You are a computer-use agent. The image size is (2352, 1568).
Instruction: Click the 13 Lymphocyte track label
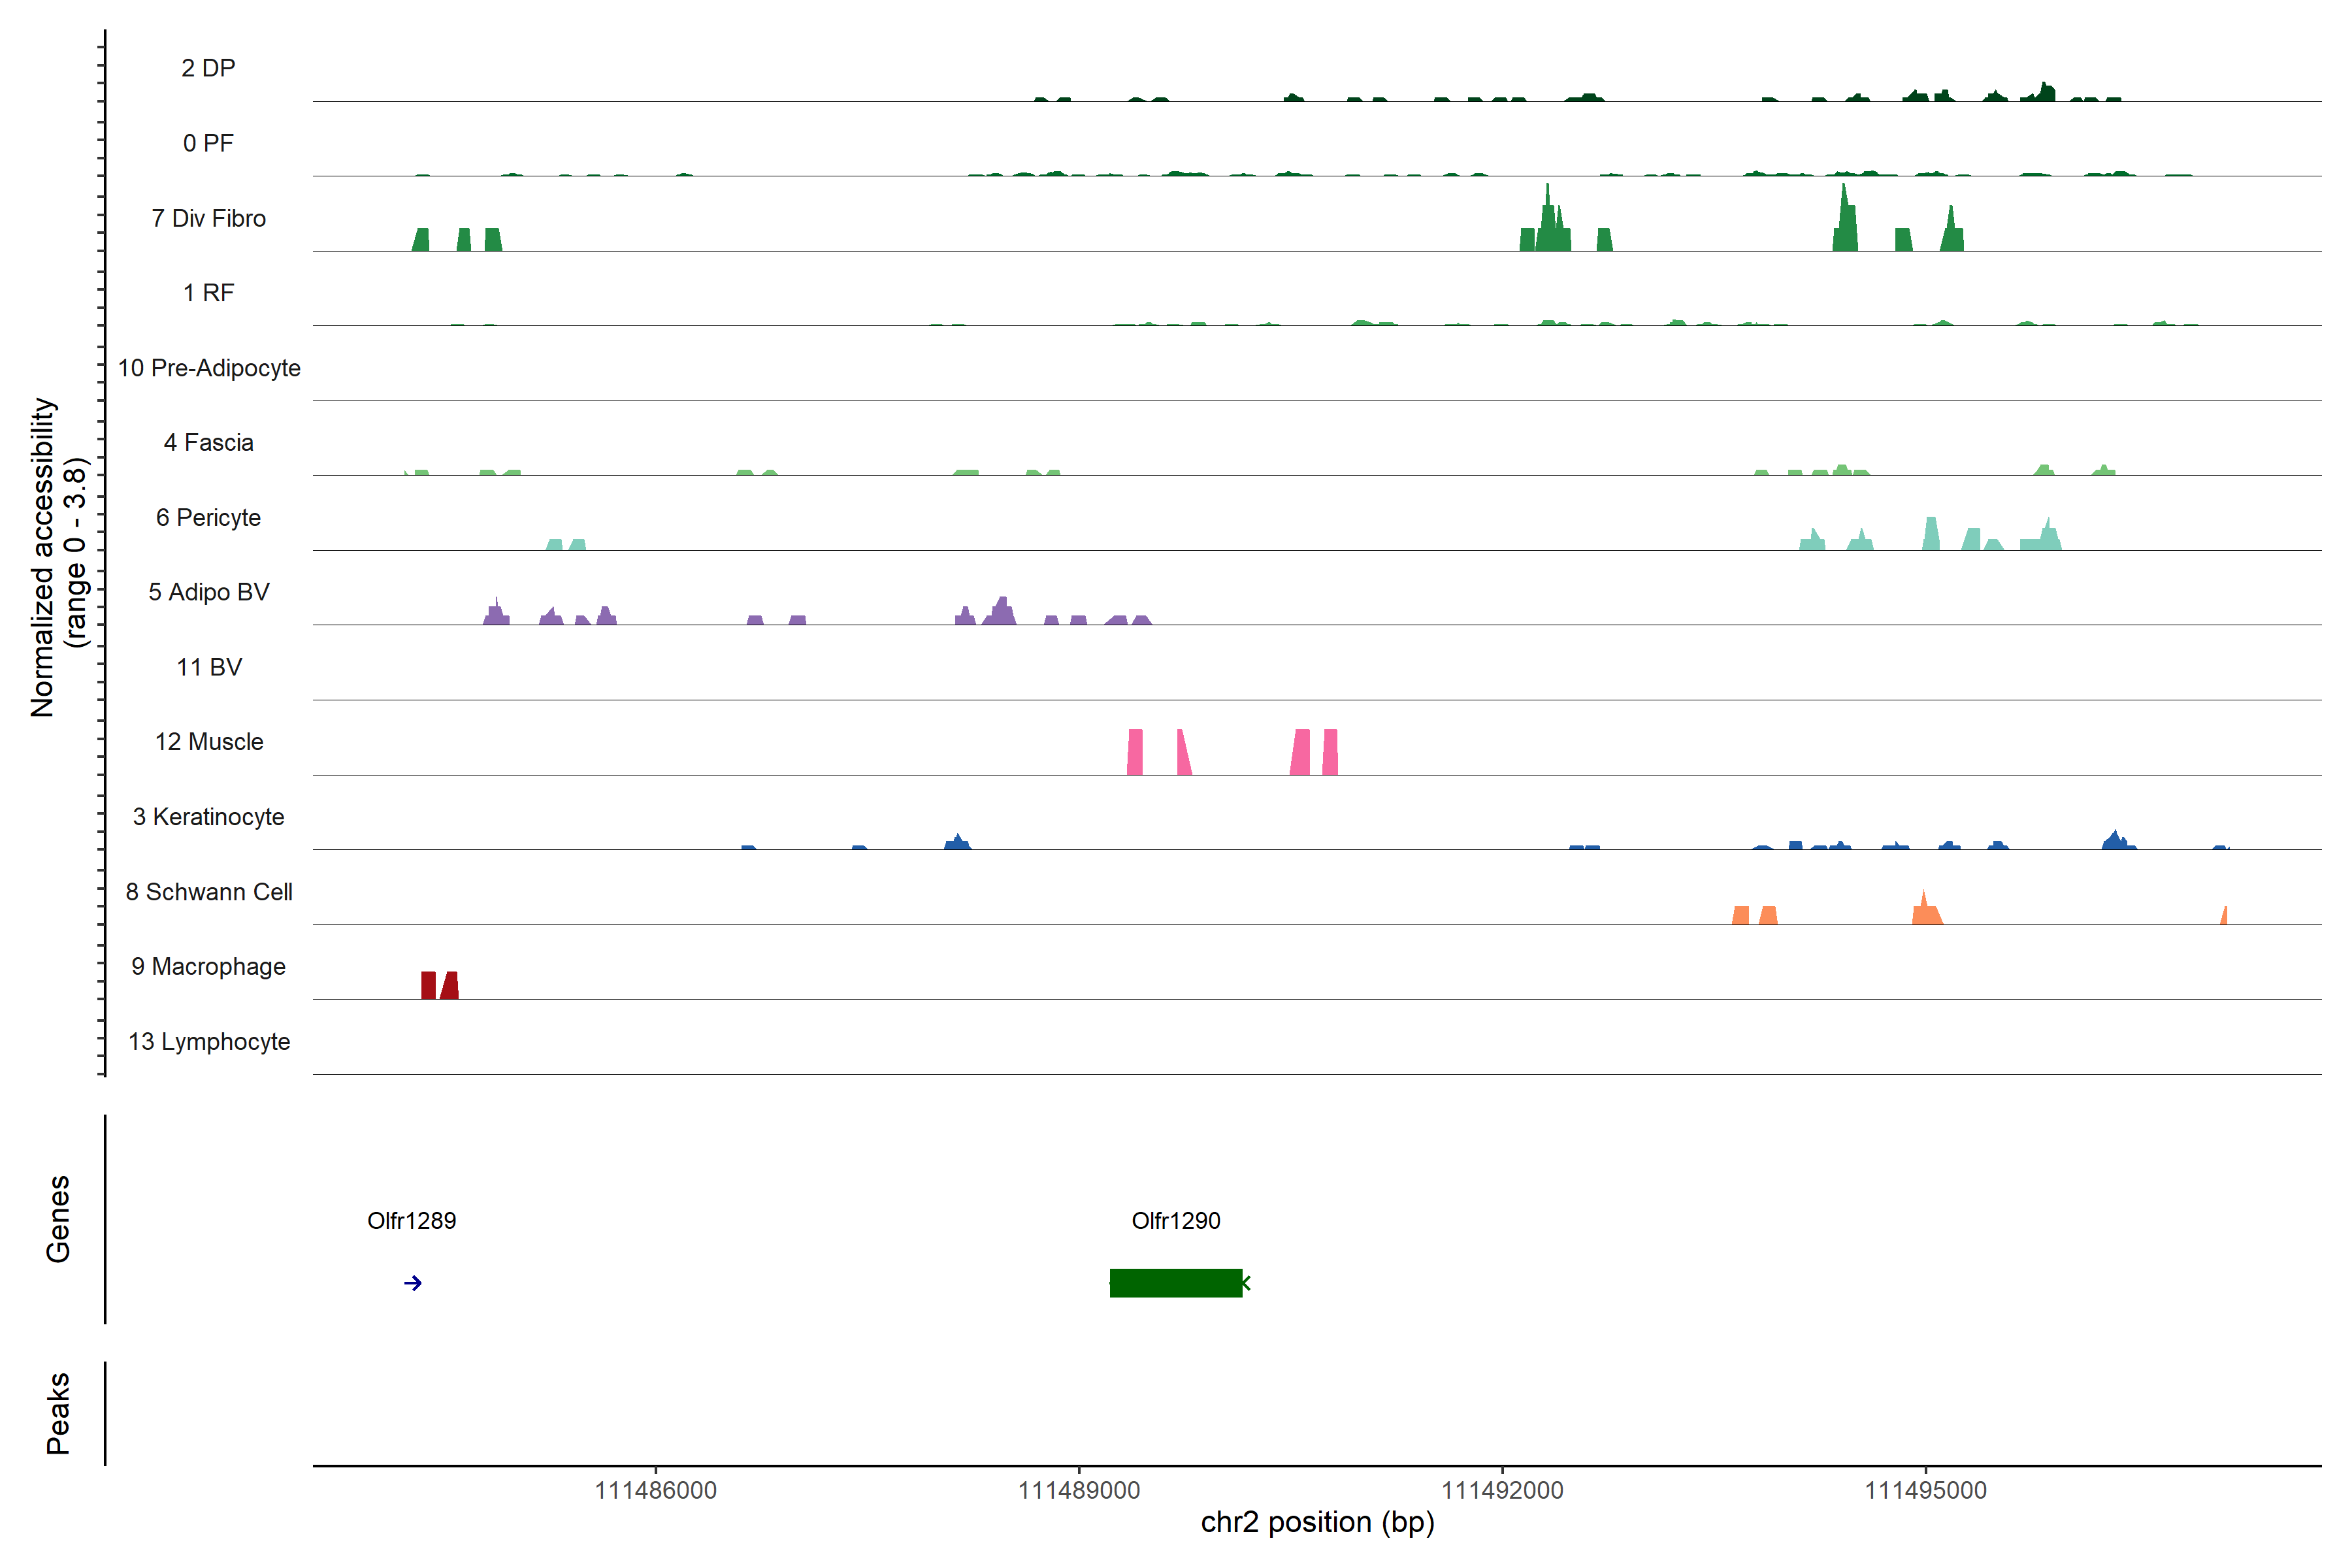pyautogui.click(x=208, y=1042)
